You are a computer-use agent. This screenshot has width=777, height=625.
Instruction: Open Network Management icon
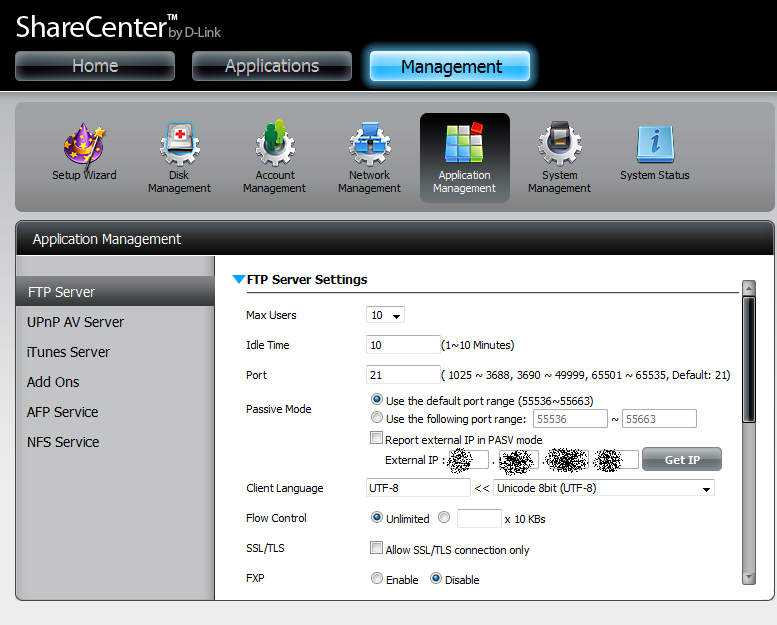click(369, 158)
